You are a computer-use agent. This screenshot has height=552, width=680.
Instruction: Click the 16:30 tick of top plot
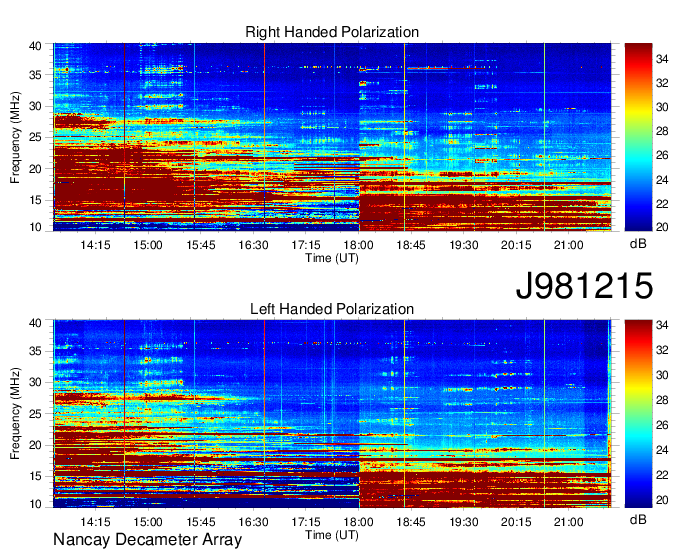click(253, 245)
